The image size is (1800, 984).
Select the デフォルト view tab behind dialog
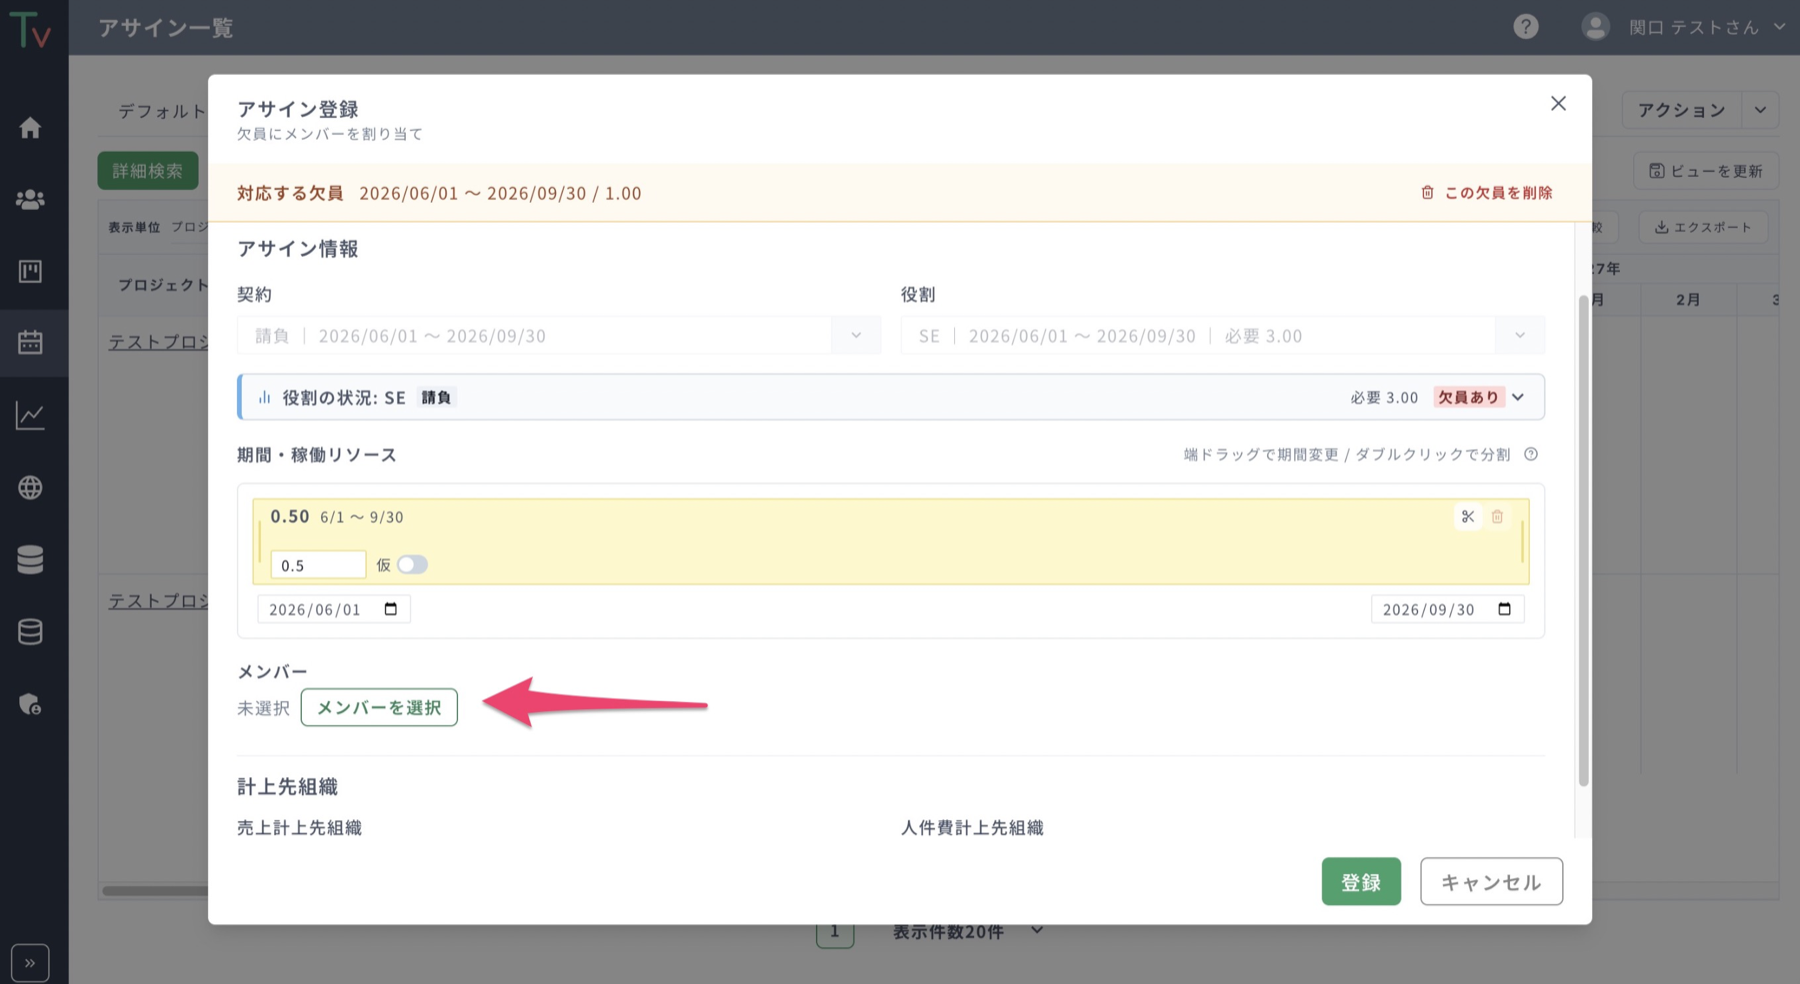click(161, 111)
